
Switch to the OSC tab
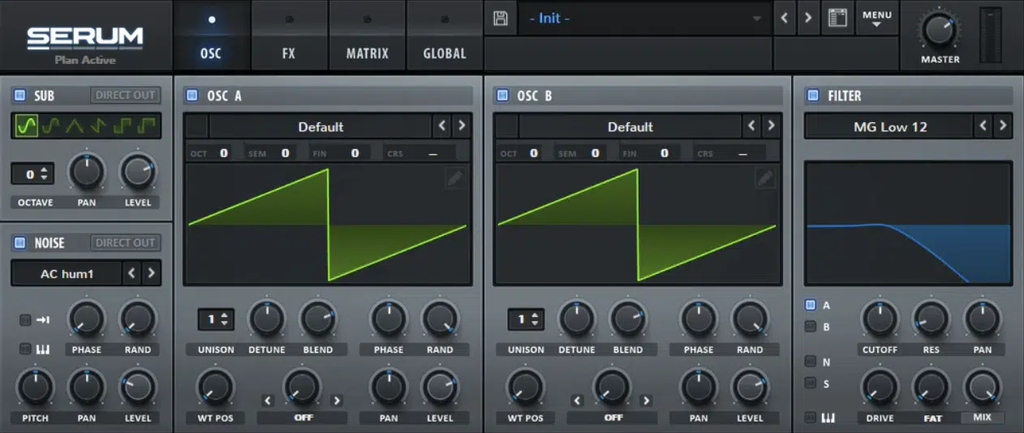click(211, 35)
